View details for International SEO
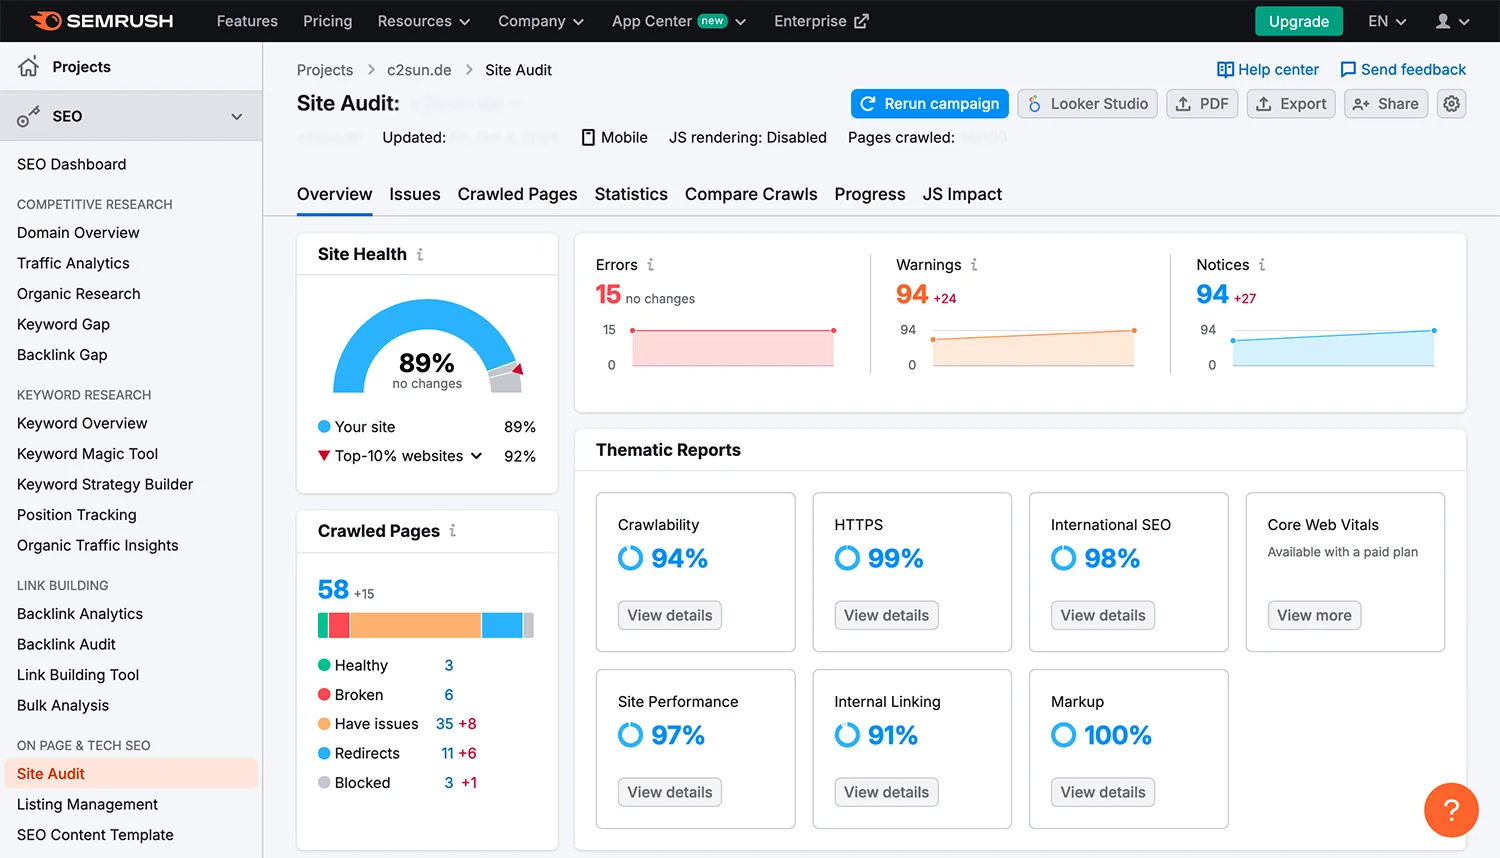The height and width of the screenshot is (858, 1500). point(1103,615)
